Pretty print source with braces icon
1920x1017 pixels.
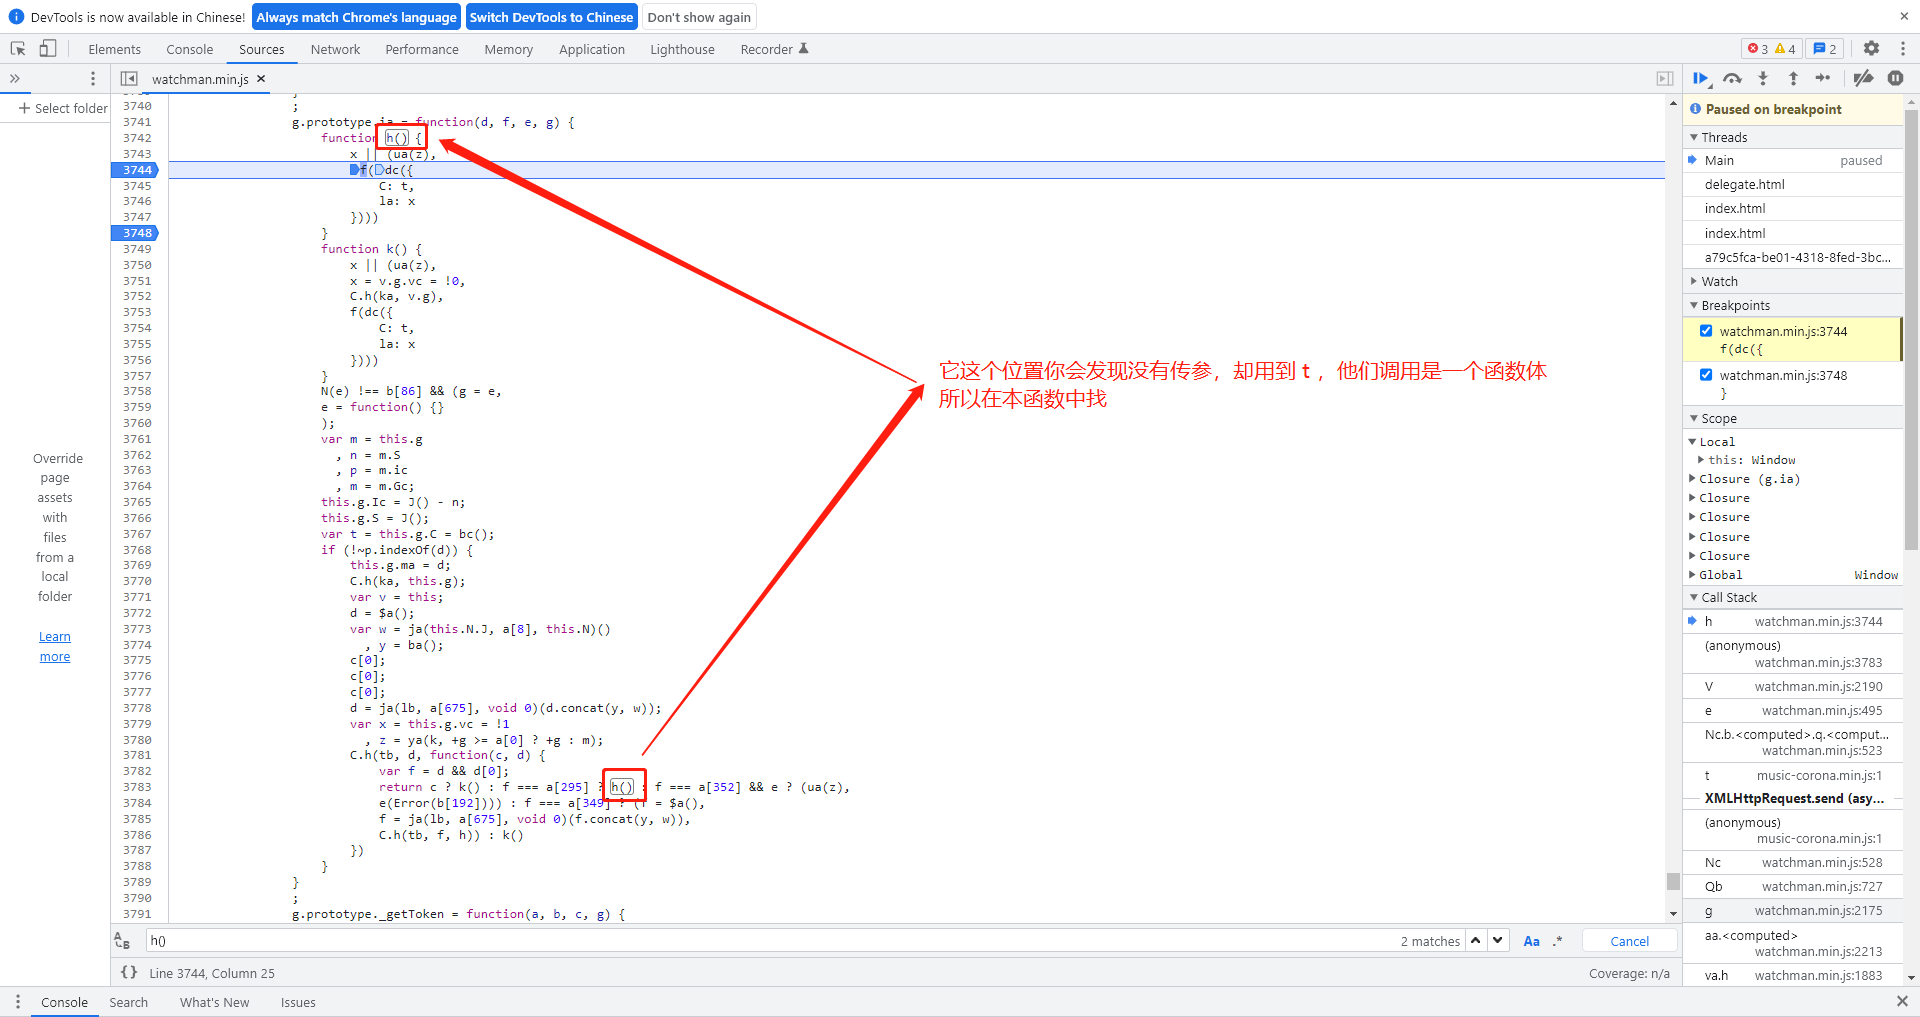click(129, 972)
